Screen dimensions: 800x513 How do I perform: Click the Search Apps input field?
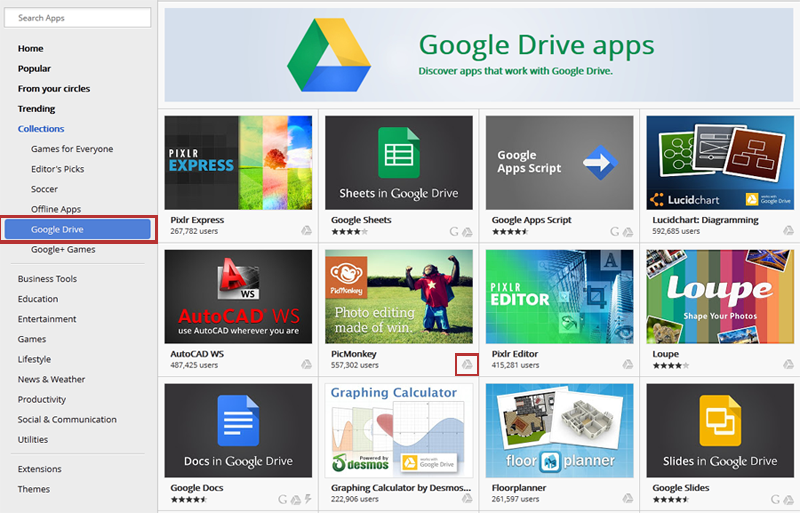(78, 18)
